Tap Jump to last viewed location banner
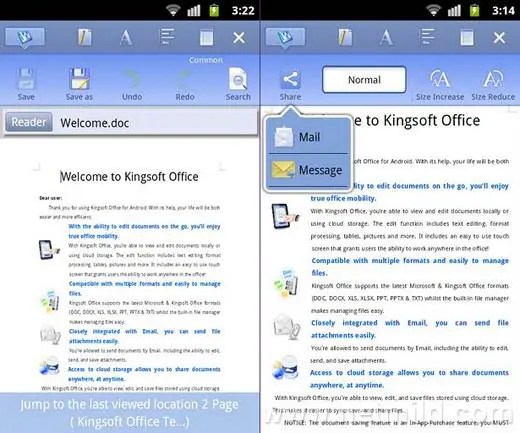520x433 pixels. (x=129, y=413)
